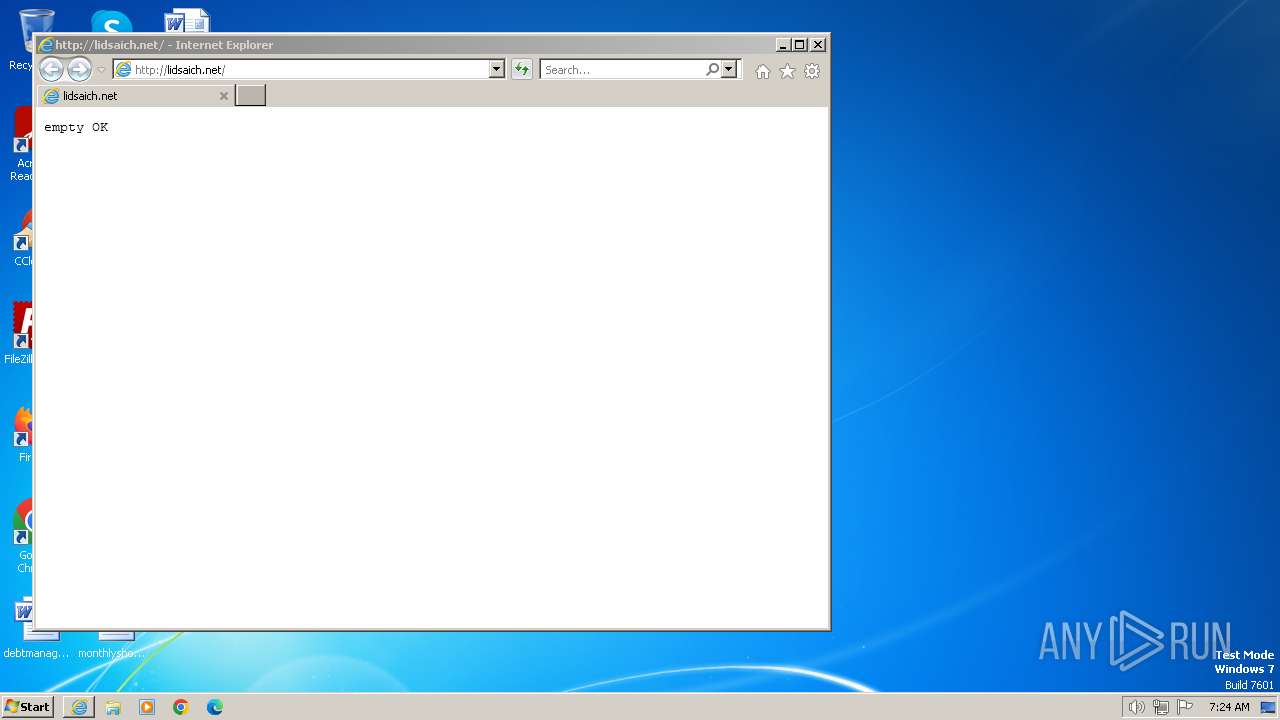Select the lidsaich.net tab
The width and height of the screenshot is (1280, 720).
(136, 96)
